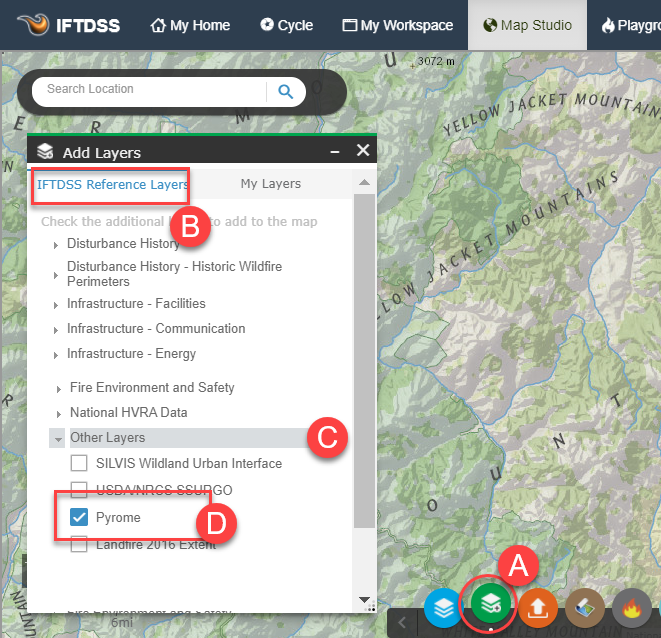The width and height of the screenshot is (661, 638).
Task: Open the Cycle menu item
Action: pyautogui.click(x=287, y=25)
